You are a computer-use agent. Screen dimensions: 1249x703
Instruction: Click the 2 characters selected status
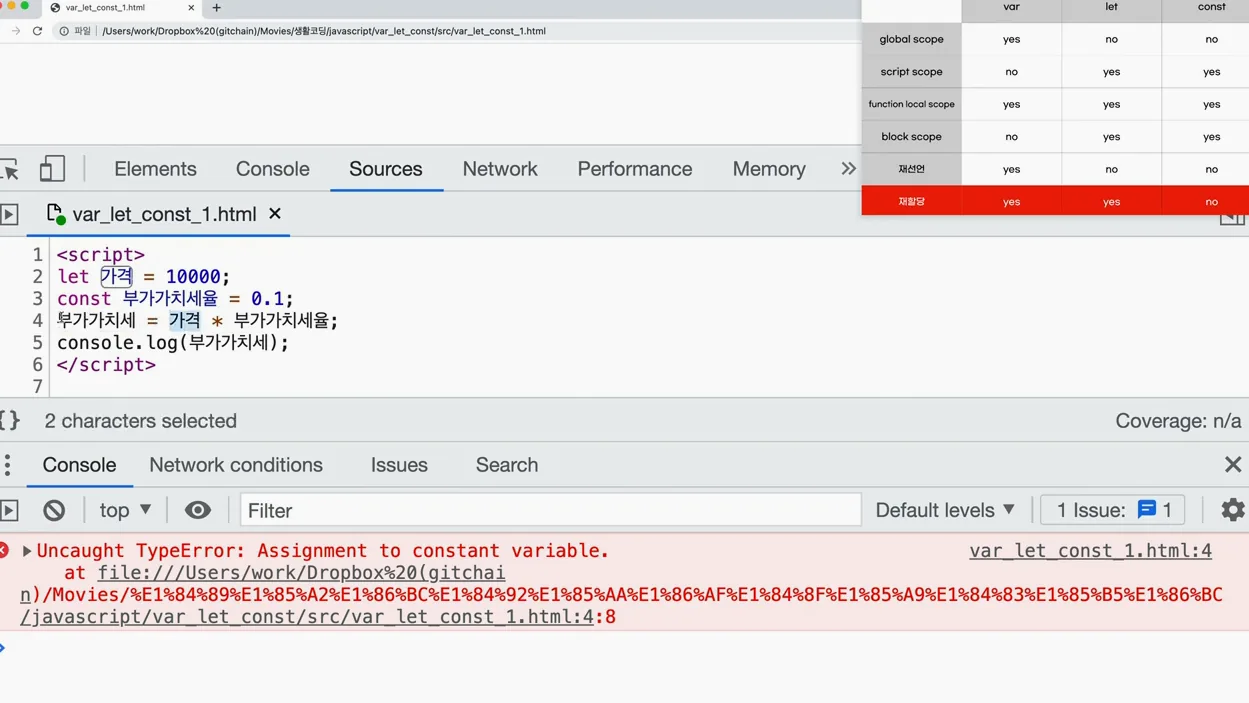(141, 421)
